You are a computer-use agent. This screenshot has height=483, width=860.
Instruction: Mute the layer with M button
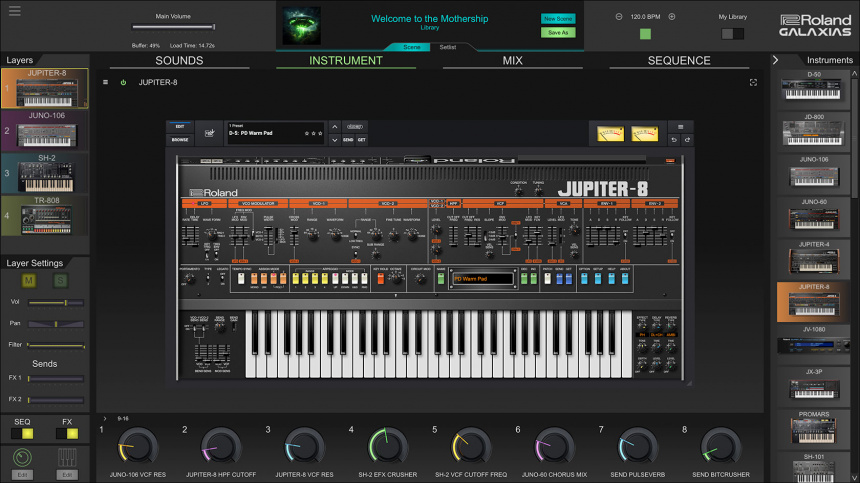click(29, 281)
